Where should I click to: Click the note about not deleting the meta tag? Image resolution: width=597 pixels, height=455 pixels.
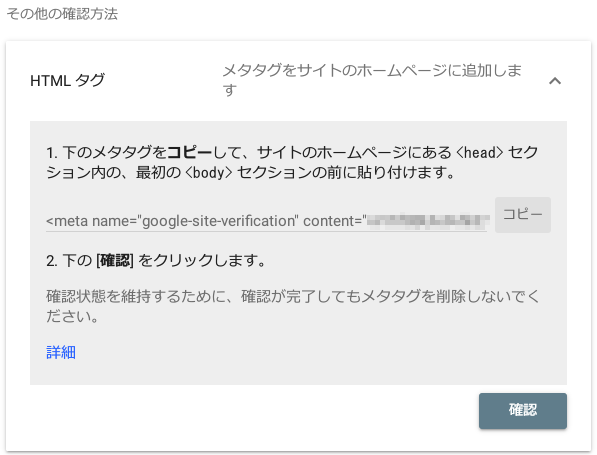[x=292, y=306]
